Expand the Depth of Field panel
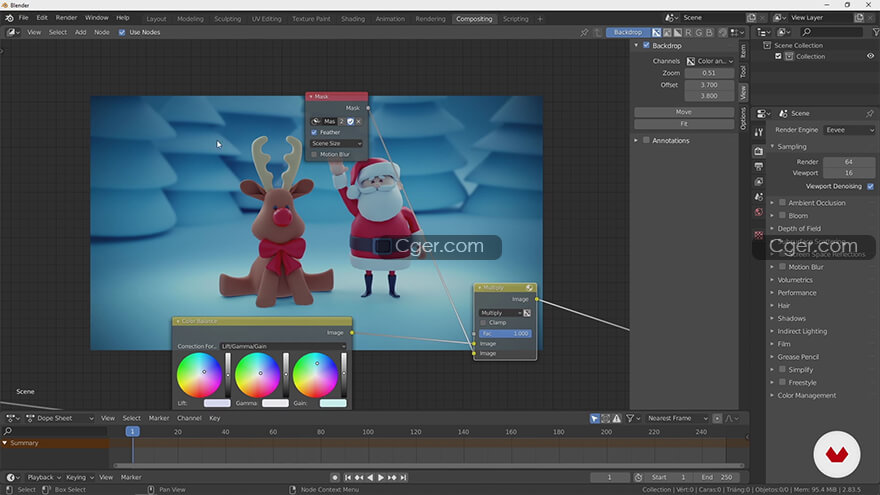 pos(773,229)
